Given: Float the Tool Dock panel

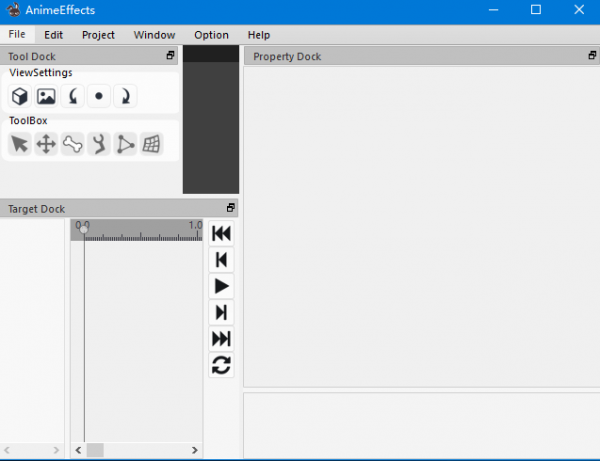Looking at the screenshot, I should point(170,55).
